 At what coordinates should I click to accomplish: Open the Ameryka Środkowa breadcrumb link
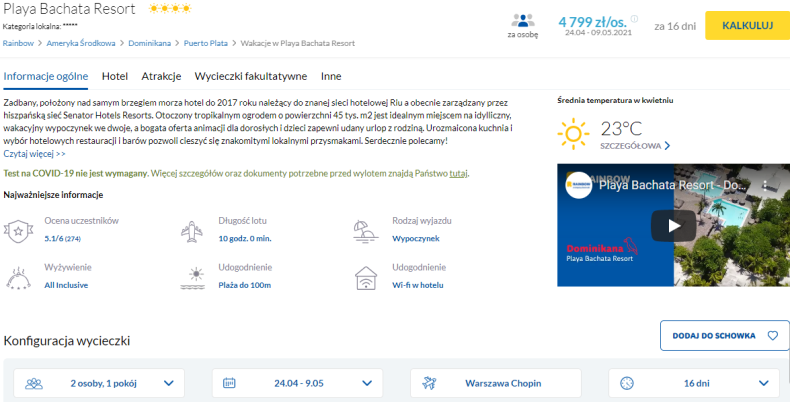[81, 43]
